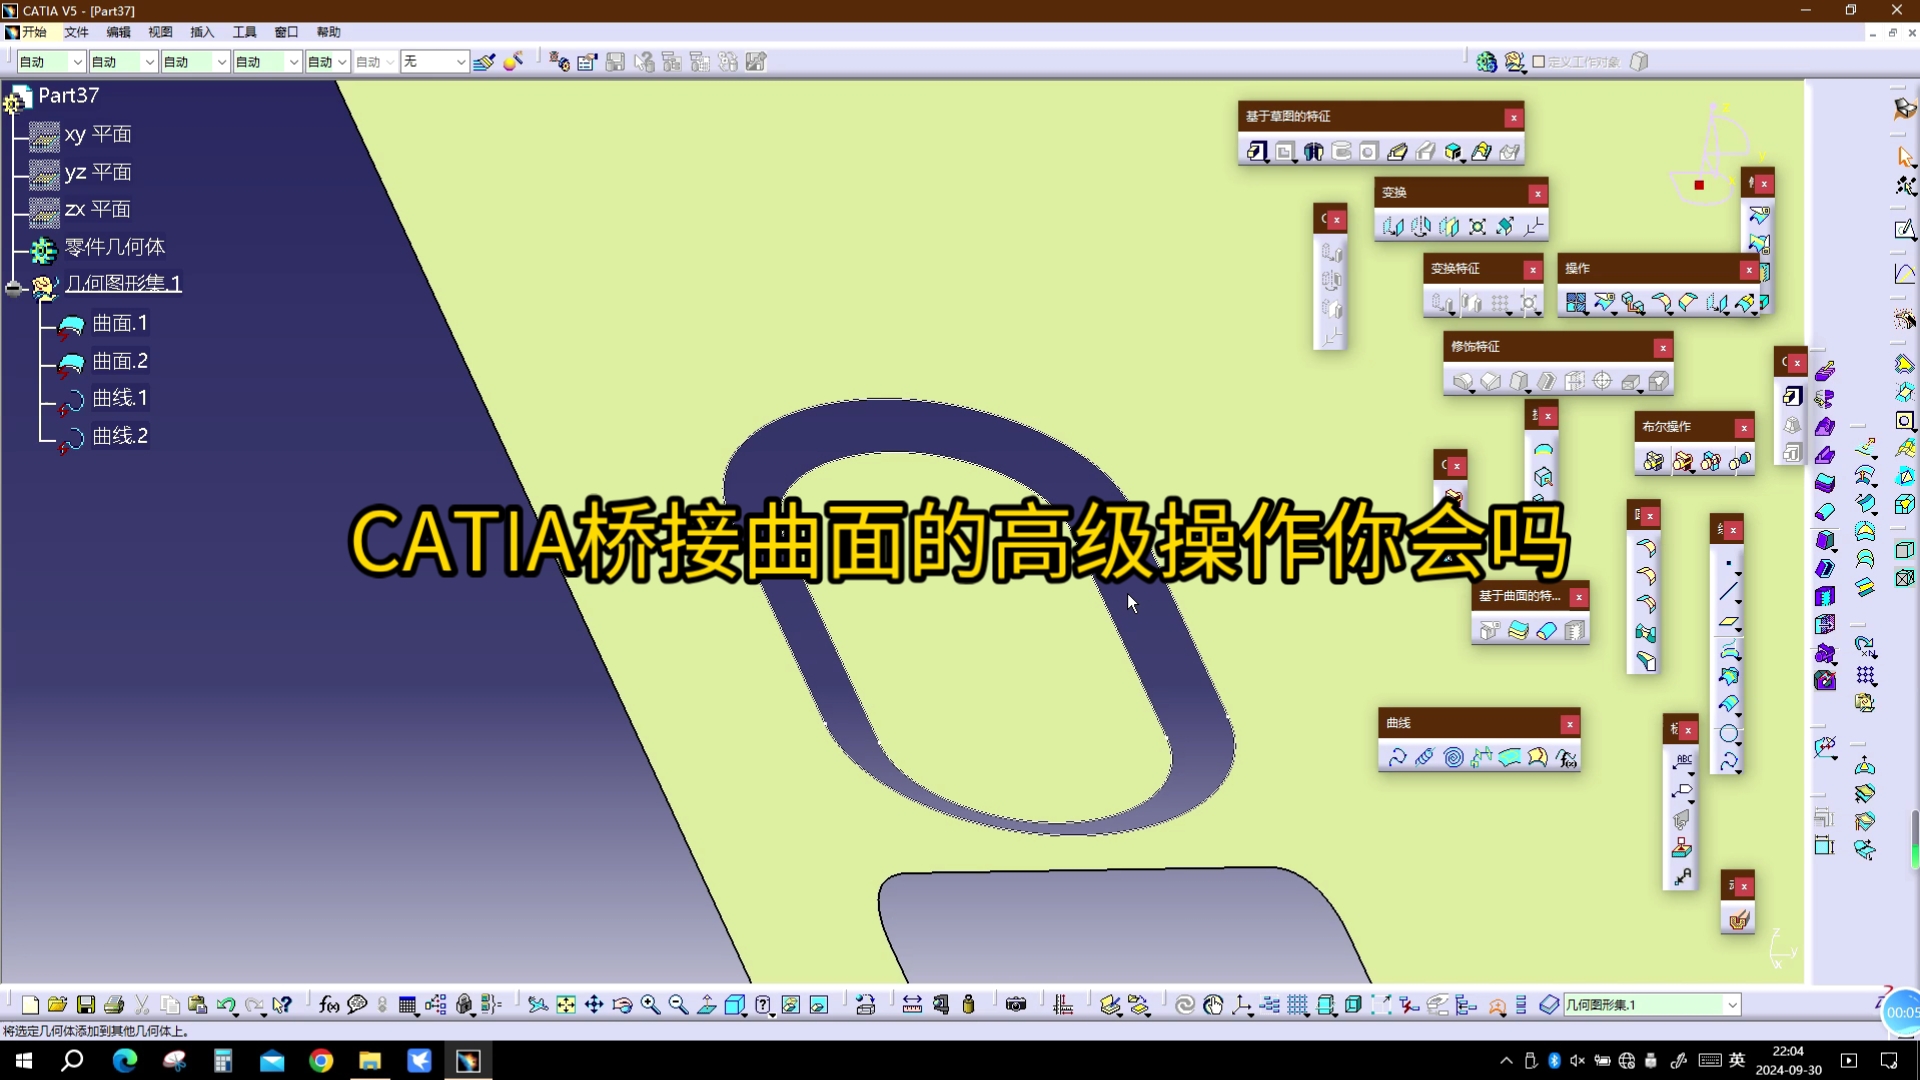Click the Translate icon in 变换 toolbar
1920x1080 pixels.
[x=1393, y=227]
